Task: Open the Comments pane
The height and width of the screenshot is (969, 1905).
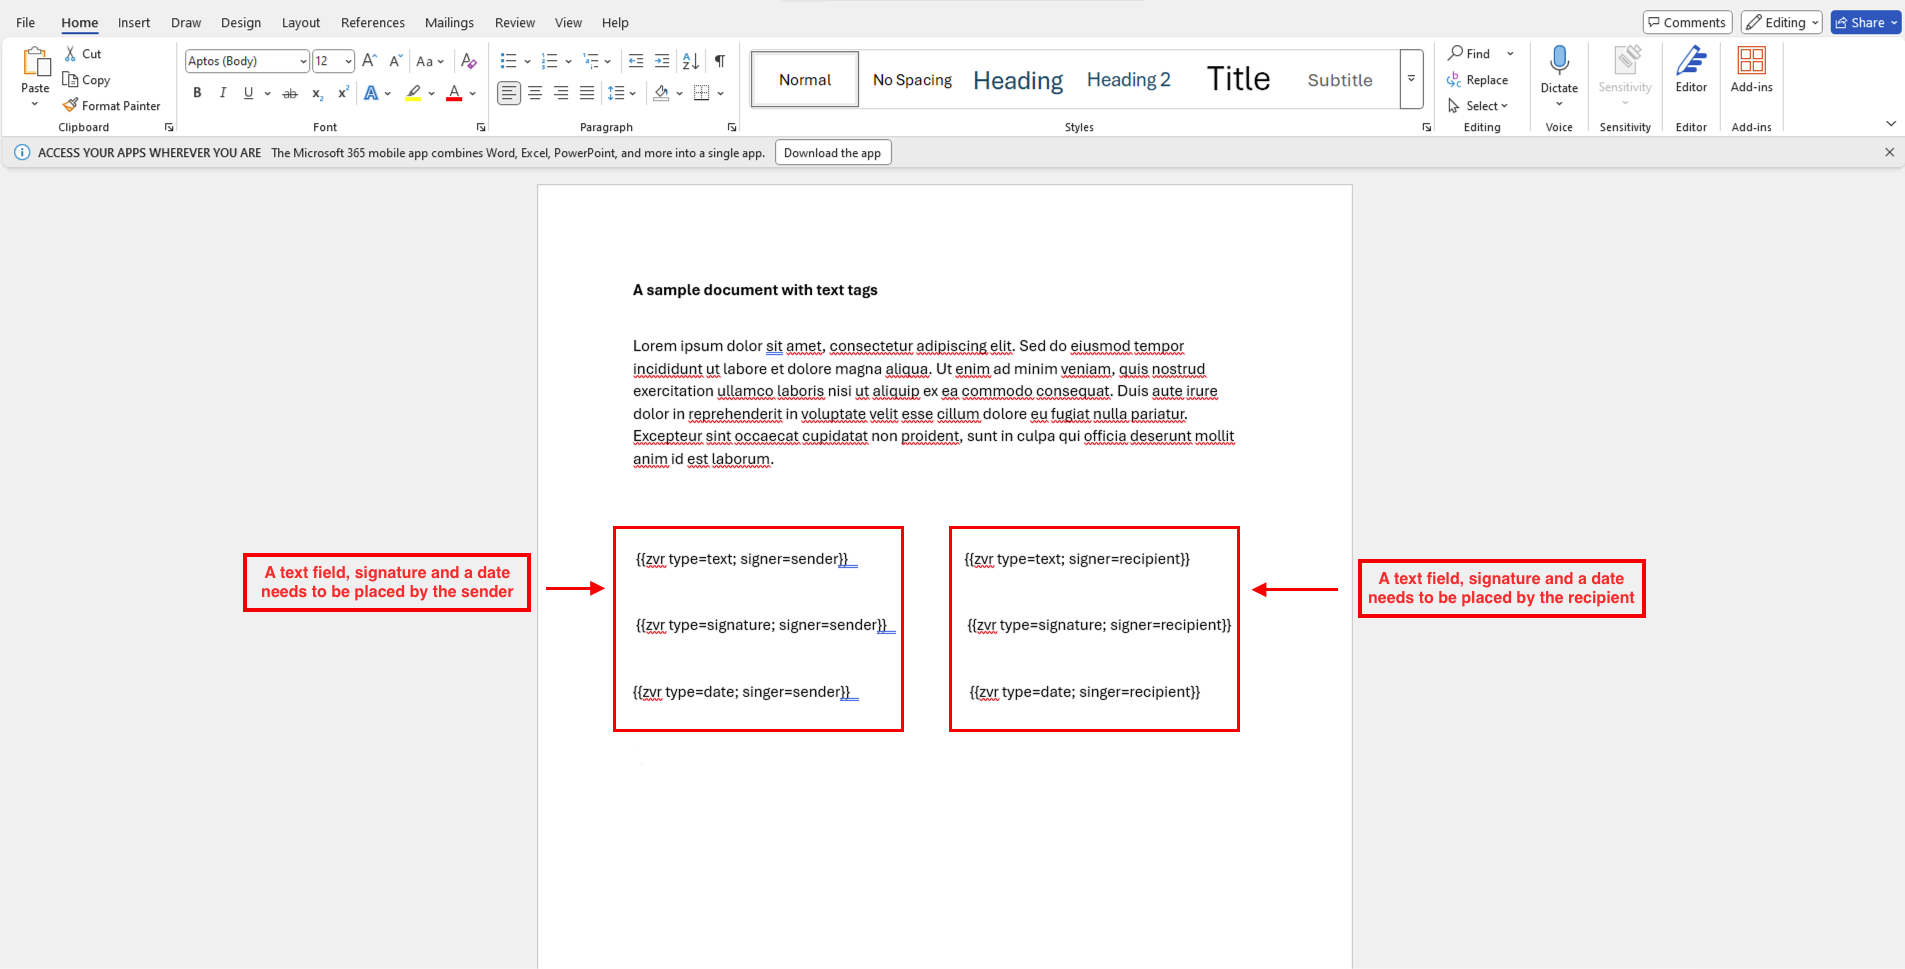Action: coord(1687,22)
